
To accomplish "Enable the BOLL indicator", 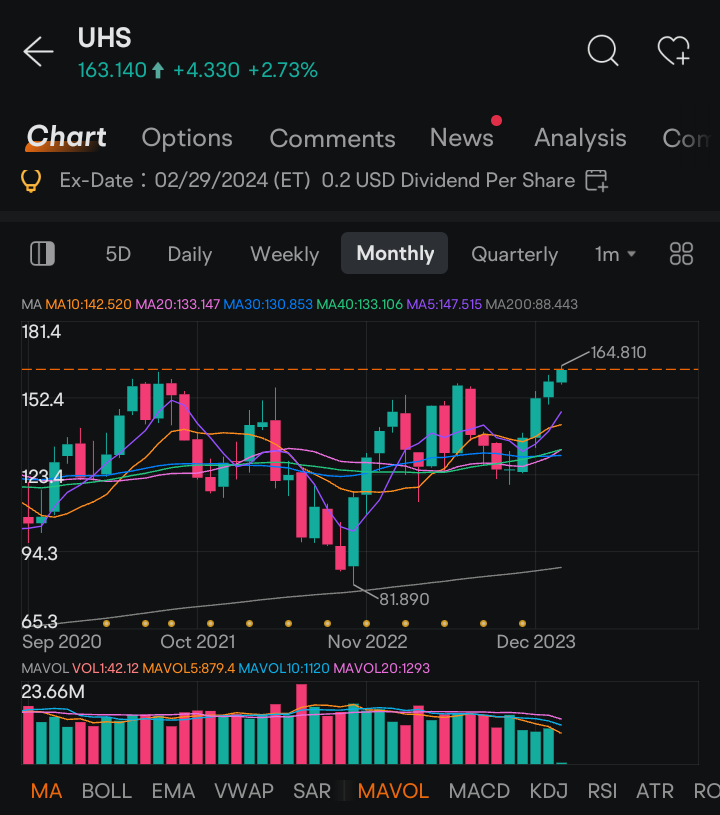I will point(106,791).
